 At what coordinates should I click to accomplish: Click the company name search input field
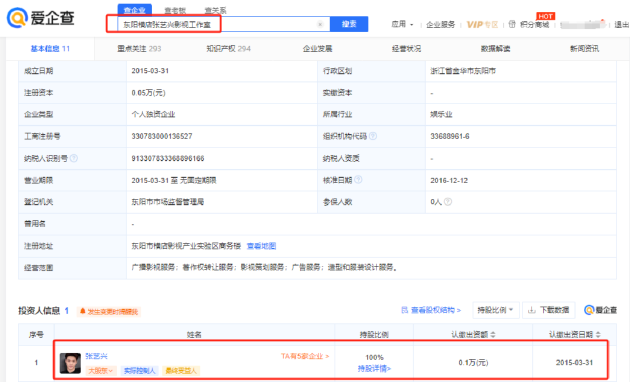[x=223, y=24]
